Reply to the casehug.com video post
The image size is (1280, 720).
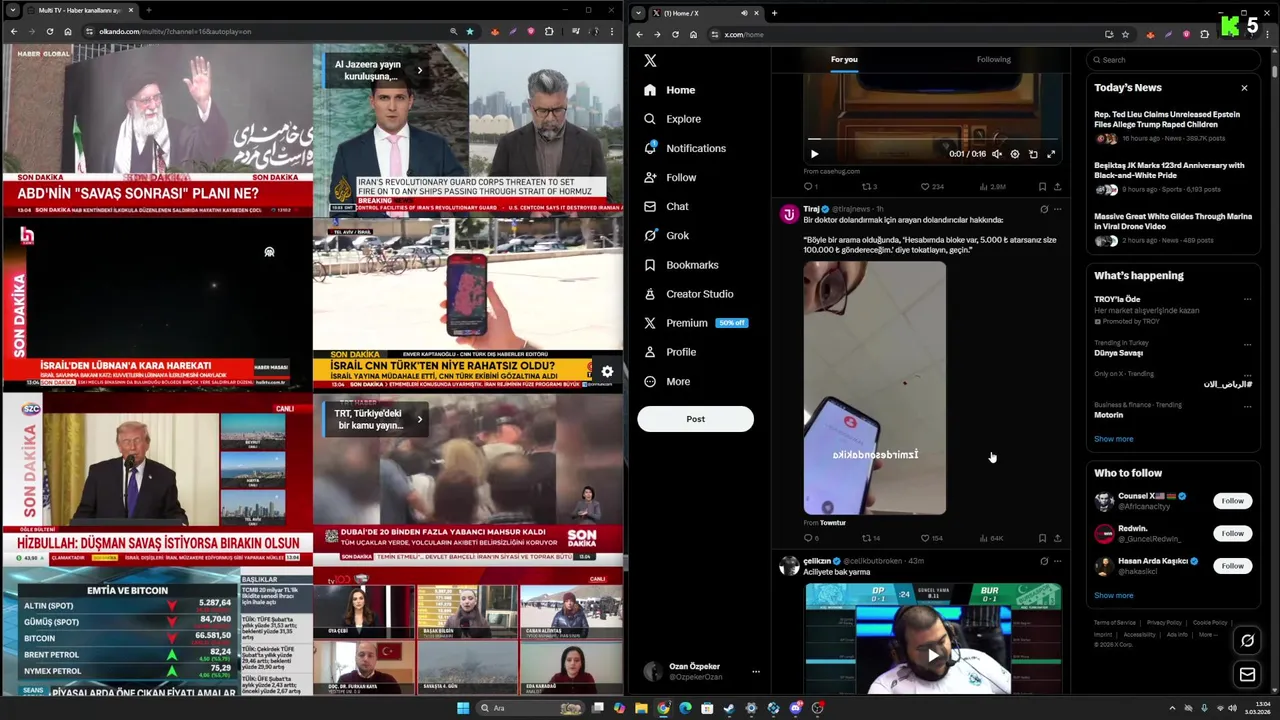click(810, 186)
